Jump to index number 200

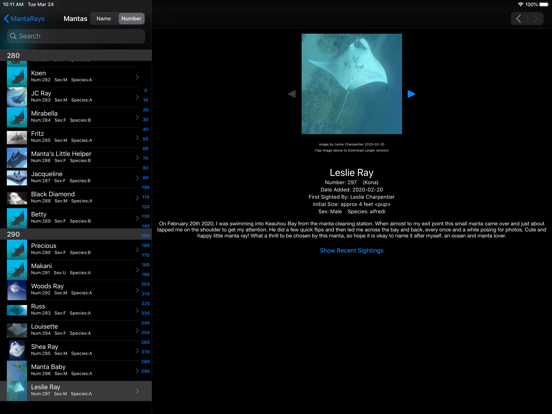145,284
